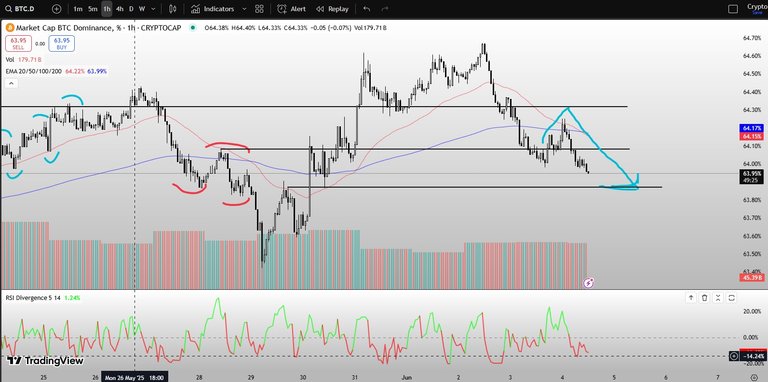Switch to the 4h timeframe
The image size is (768, 382).
pyautogui.click(x=120, y=9)
